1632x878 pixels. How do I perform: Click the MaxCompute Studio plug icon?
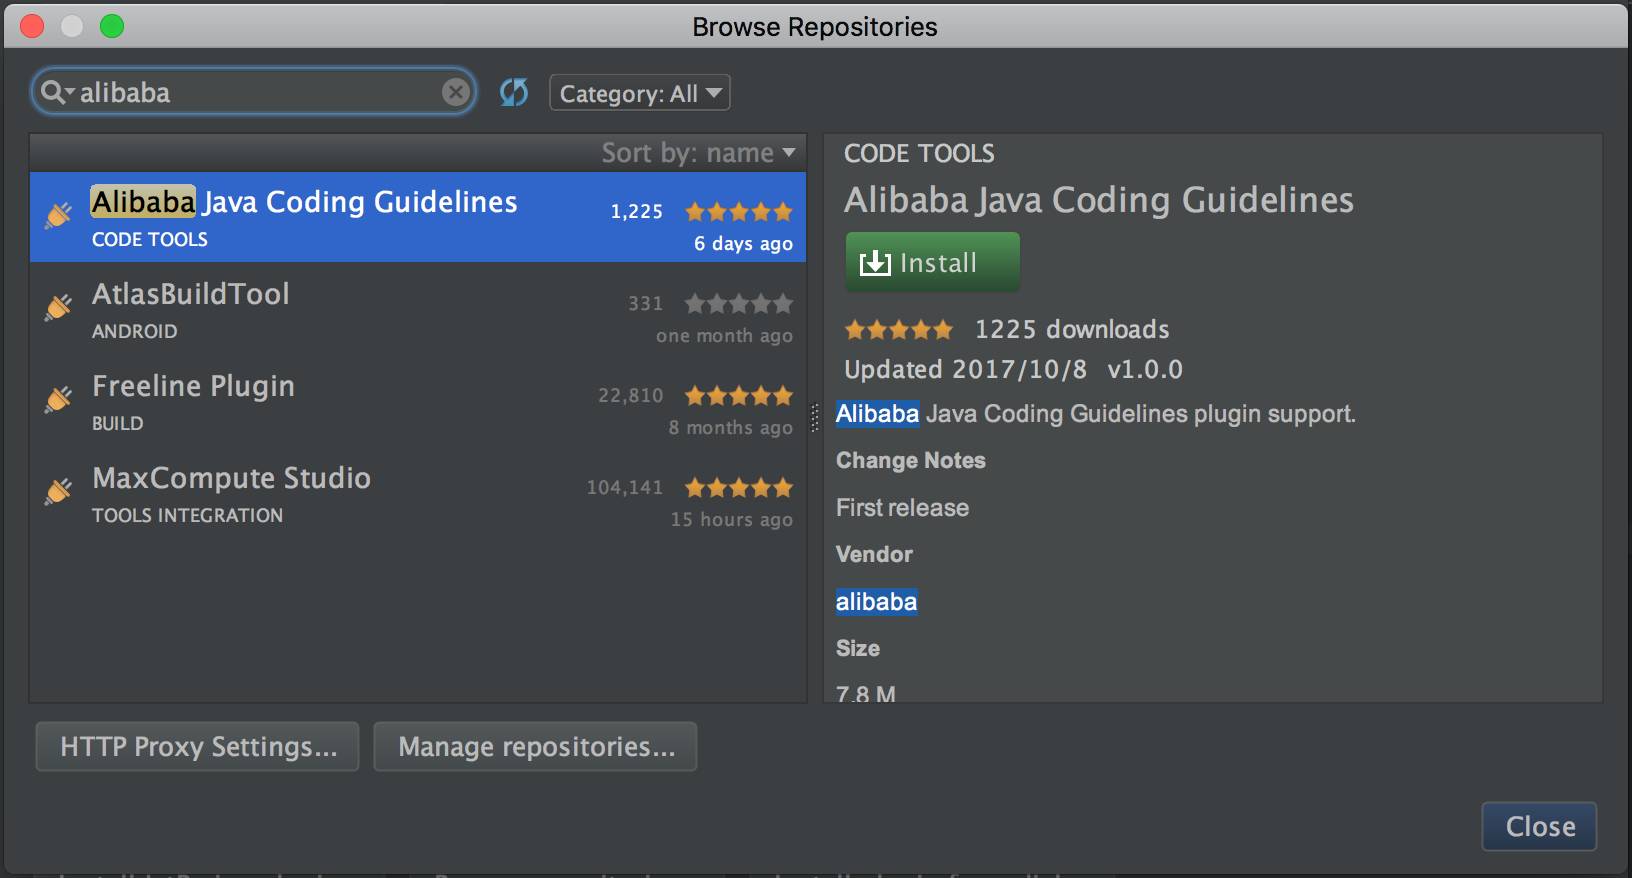coord(59,491)
